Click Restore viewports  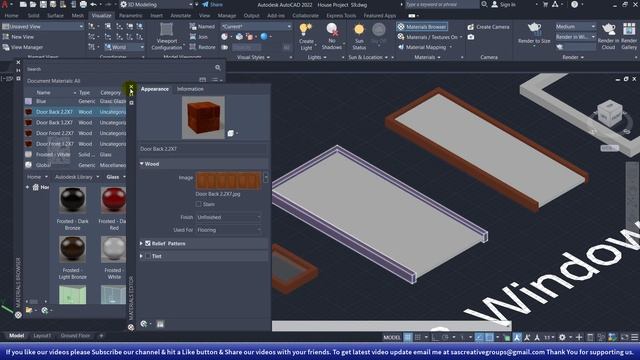click(202, 47)
